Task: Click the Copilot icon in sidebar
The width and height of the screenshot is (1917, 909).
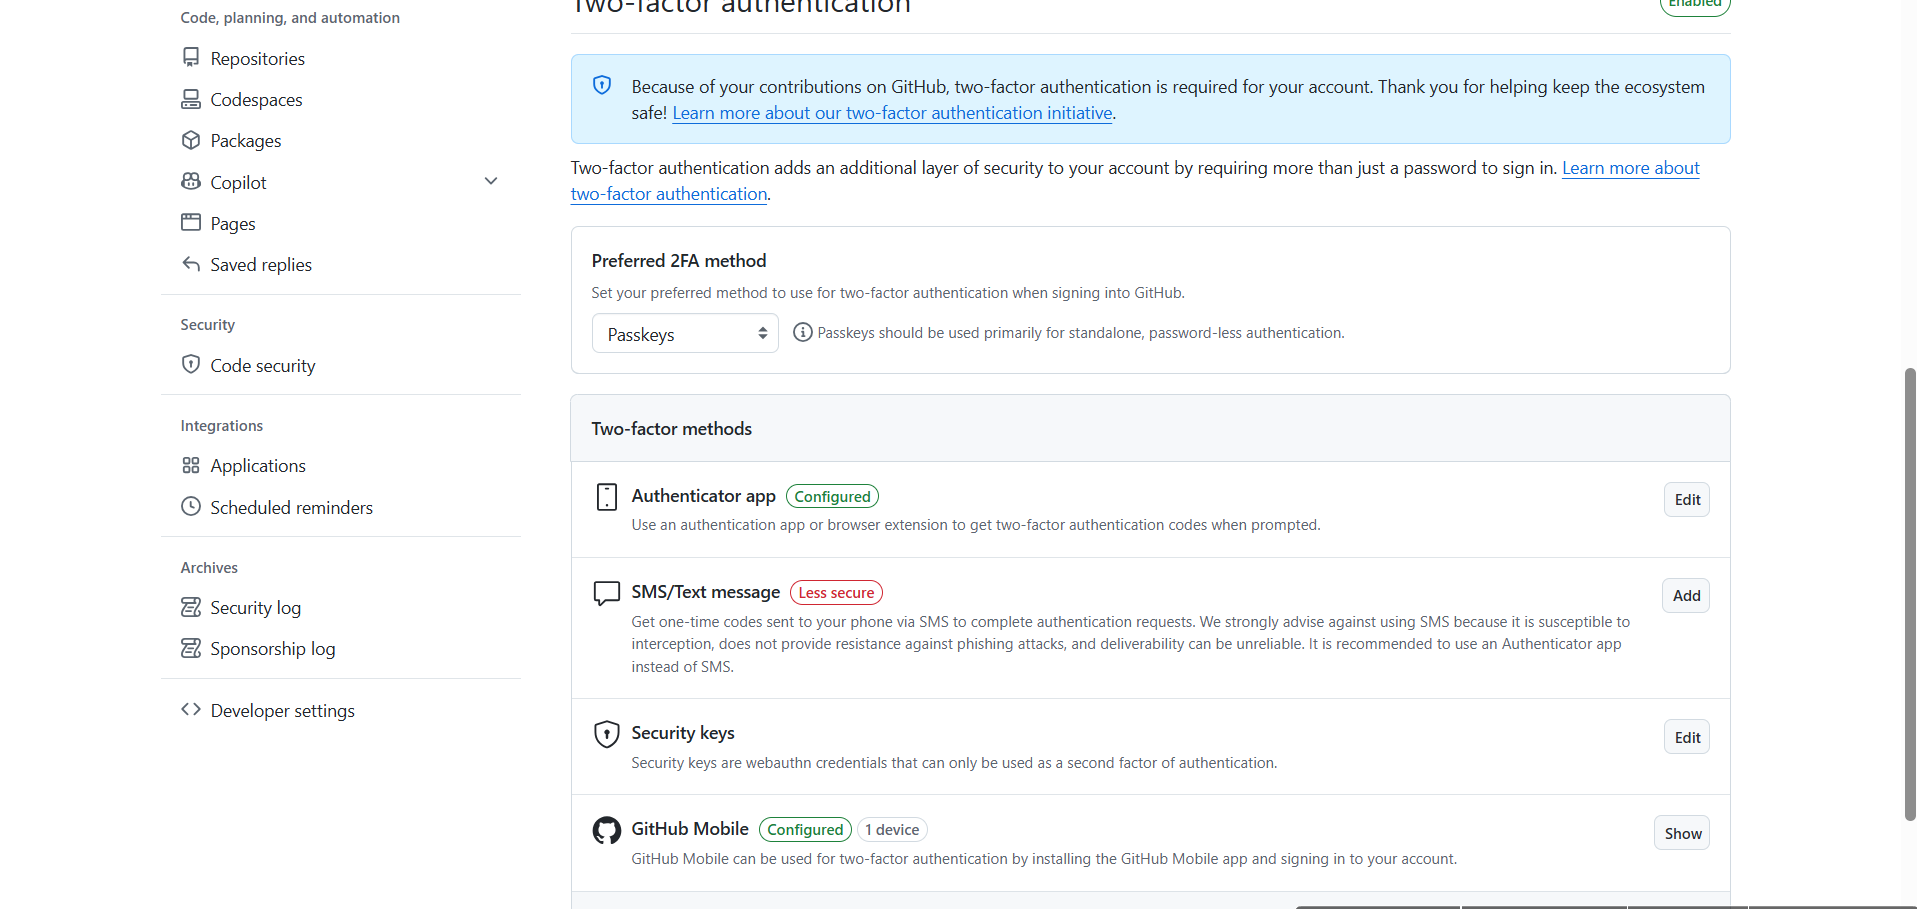Action: click(191, 181)
